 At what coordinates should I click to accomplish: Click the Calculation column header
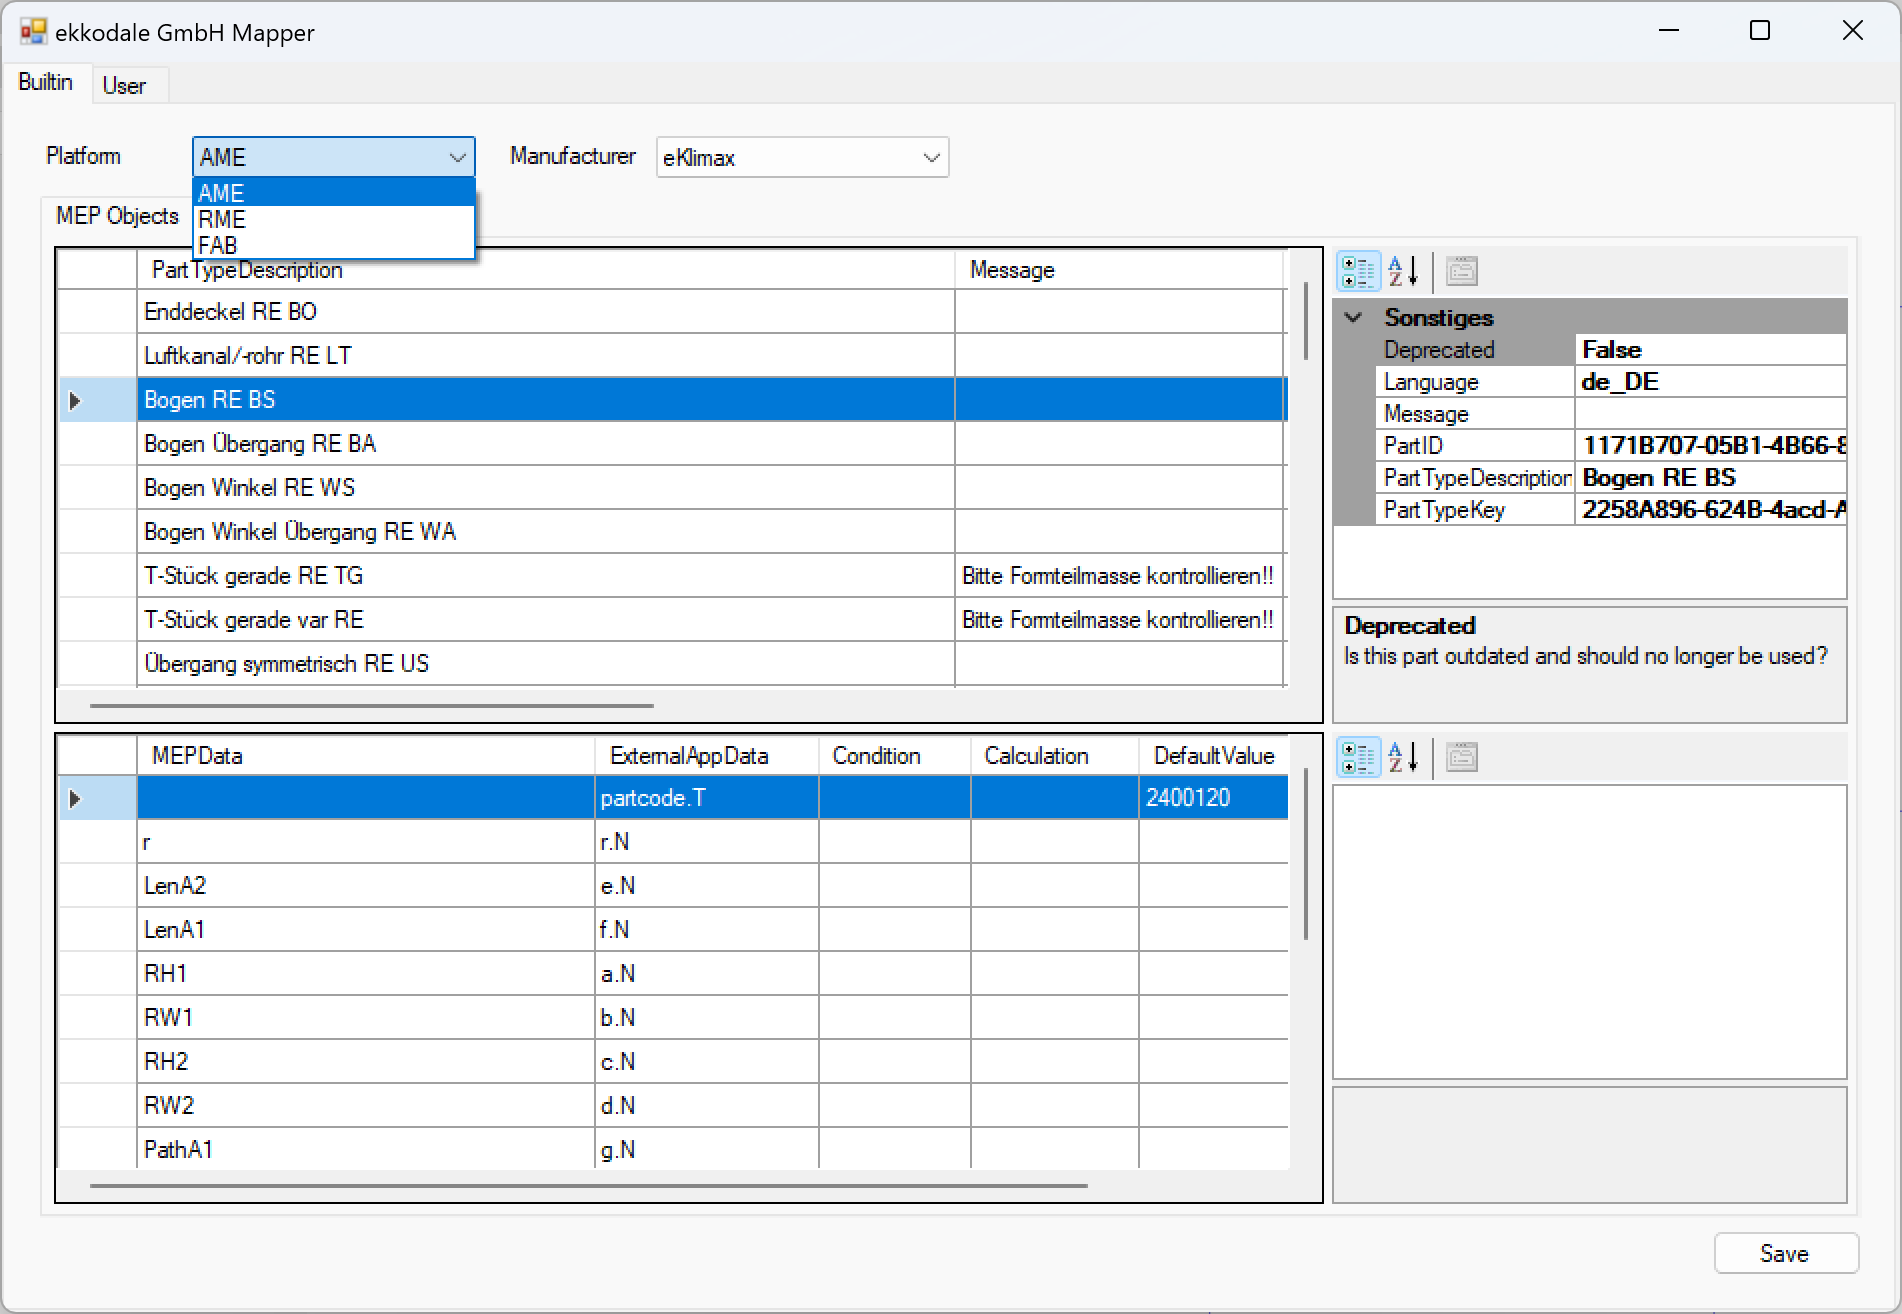(x=1055, y=756)
